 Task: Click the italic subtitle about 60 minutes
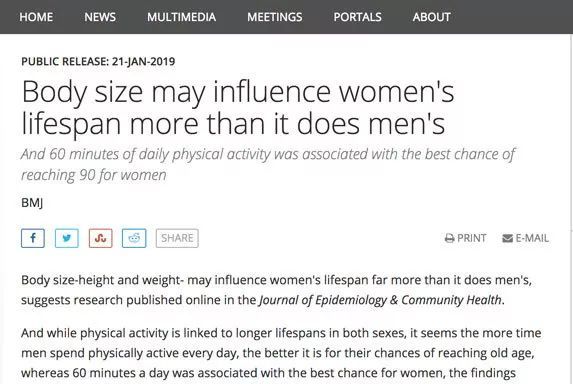268,164
